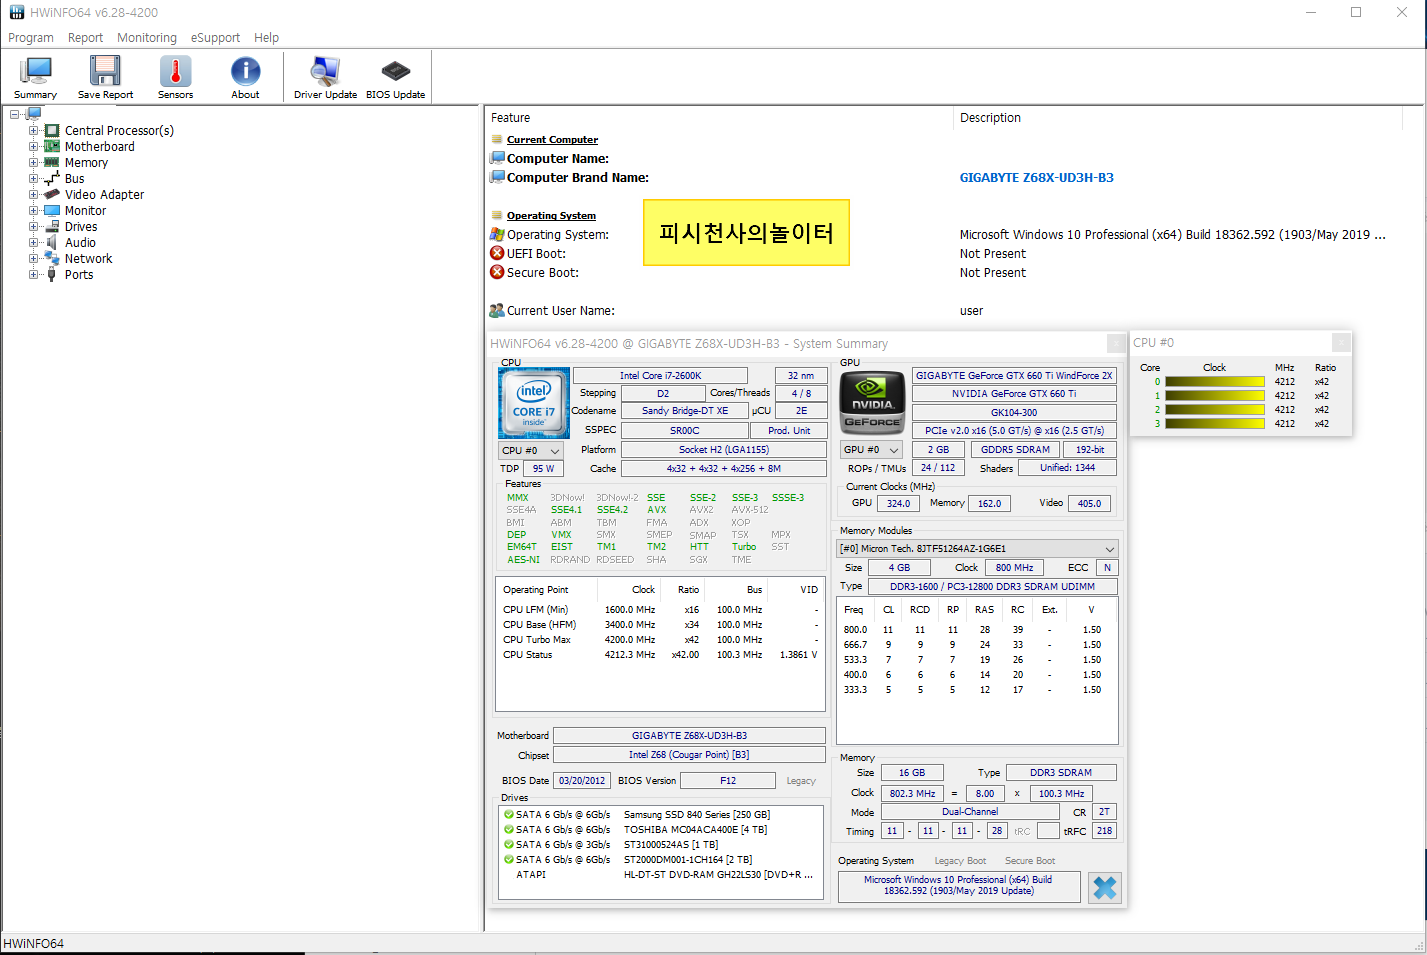Screen dimensions: 1427x955
Task: Open the Report menu
Action: tap(85, 38)
